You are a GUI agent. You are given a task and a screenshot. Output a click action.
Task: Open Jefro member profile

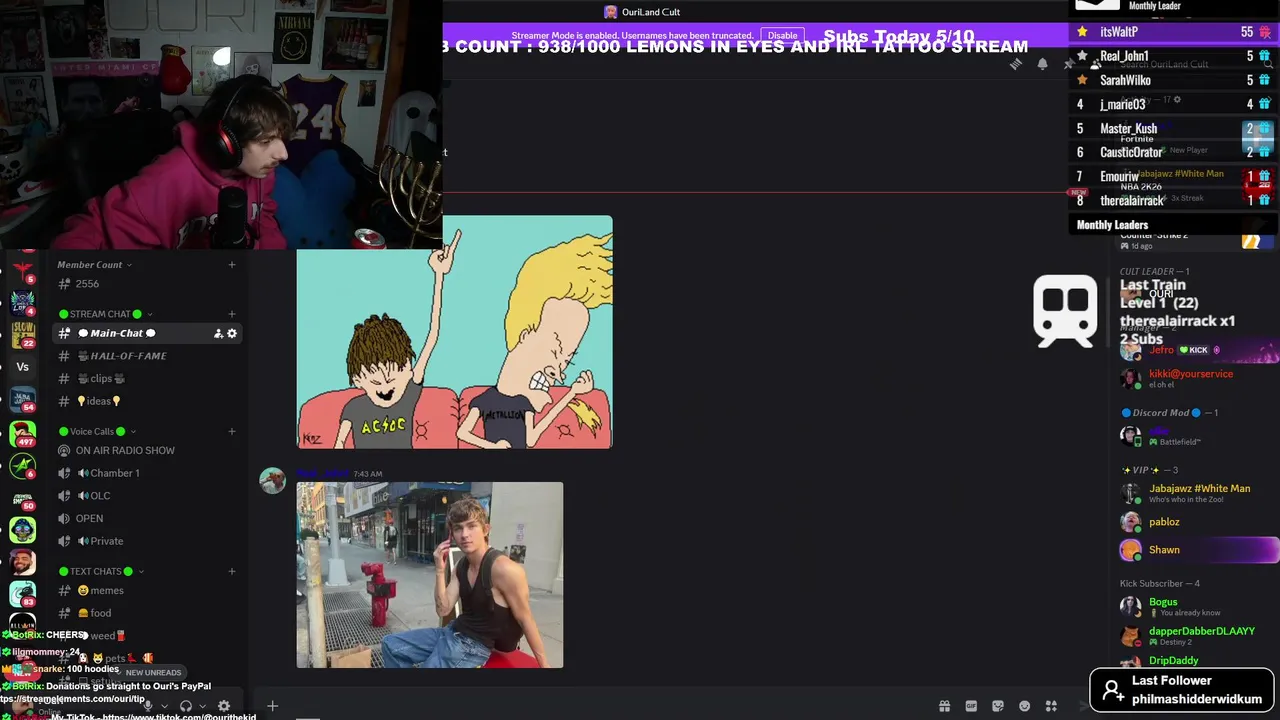pyautogui.click(x=1198, y=350)
